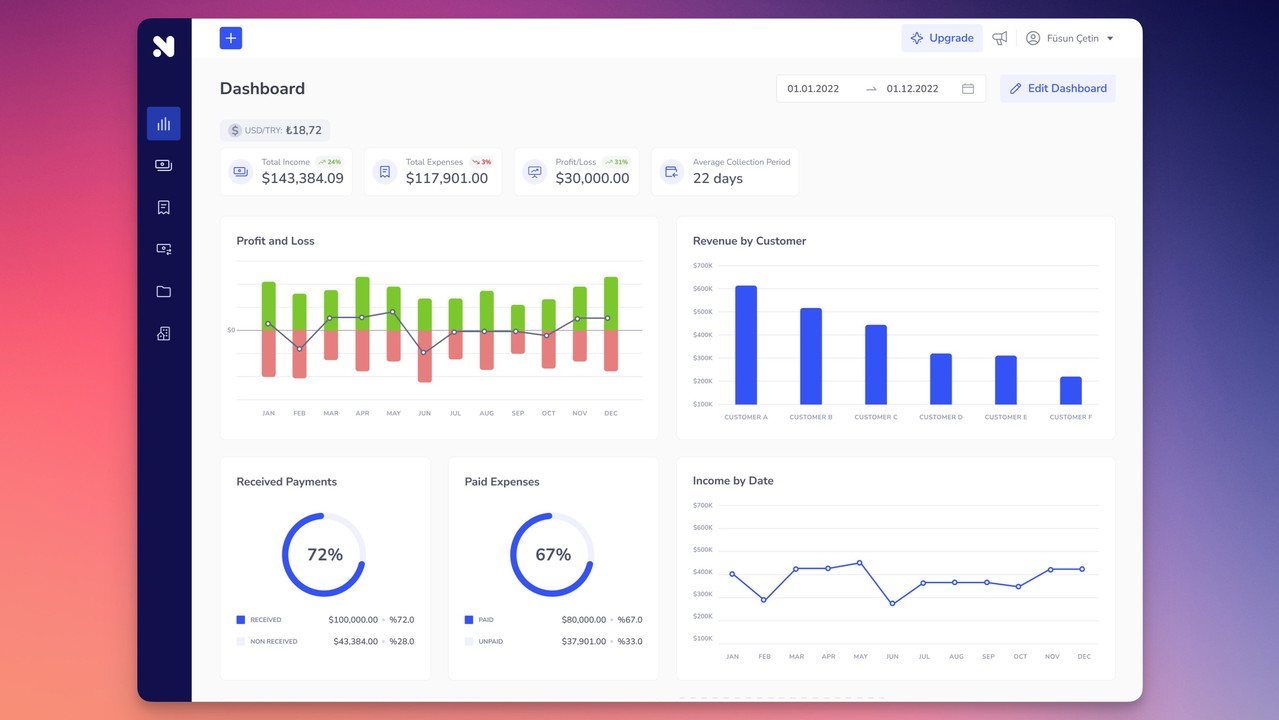Click the Edit Dashboard button
Image resolution: width=1279 pixels, height=720 pixels.
tap(1057, 89)
